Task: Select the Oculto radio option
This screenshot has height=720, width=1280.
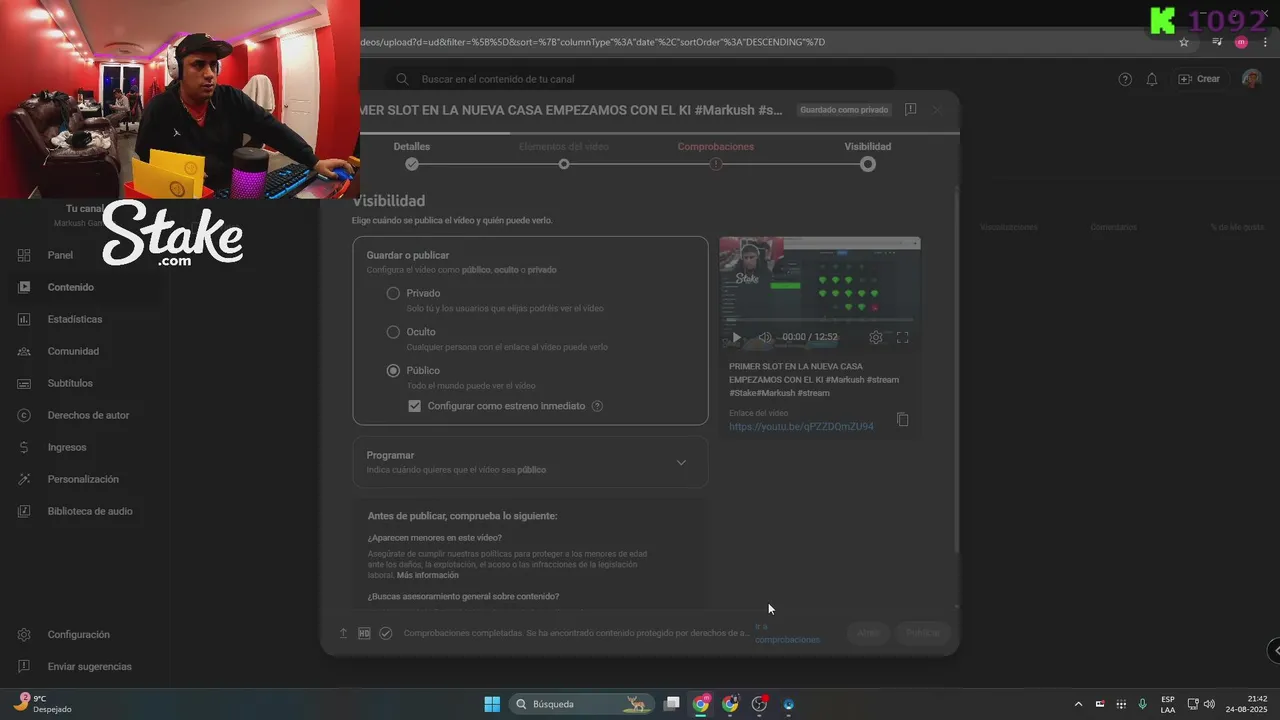Action: [393, 332]
